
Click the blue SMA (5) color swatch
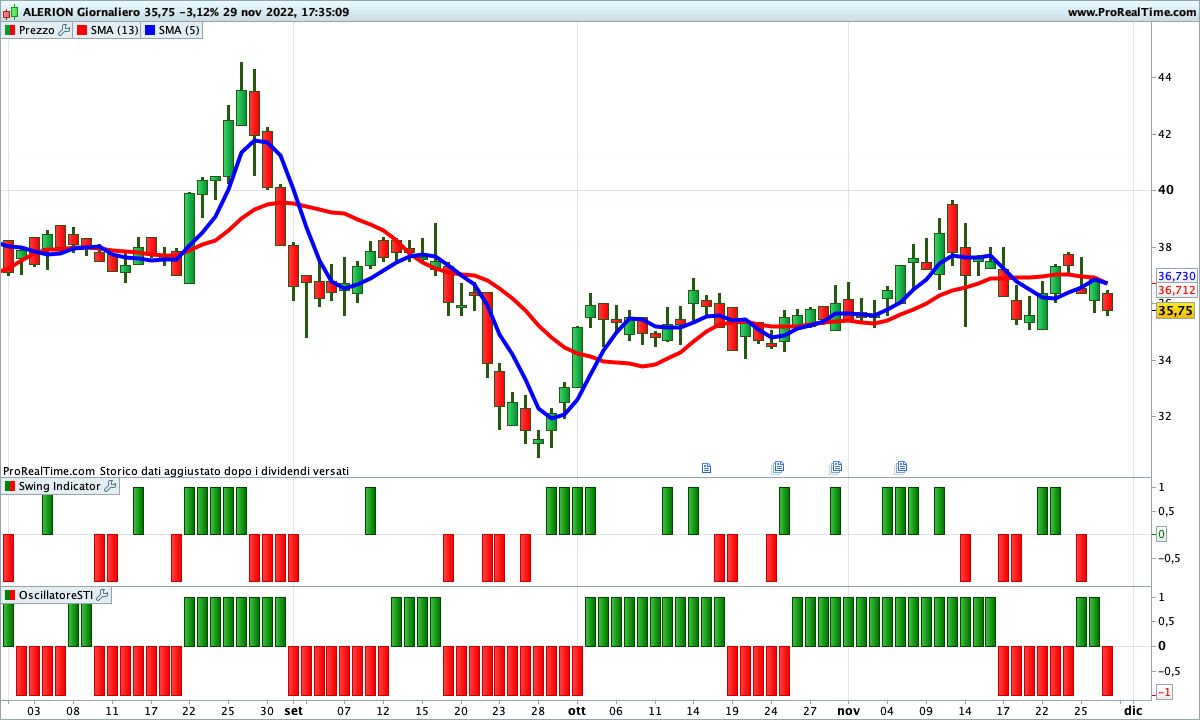(150, 30)
